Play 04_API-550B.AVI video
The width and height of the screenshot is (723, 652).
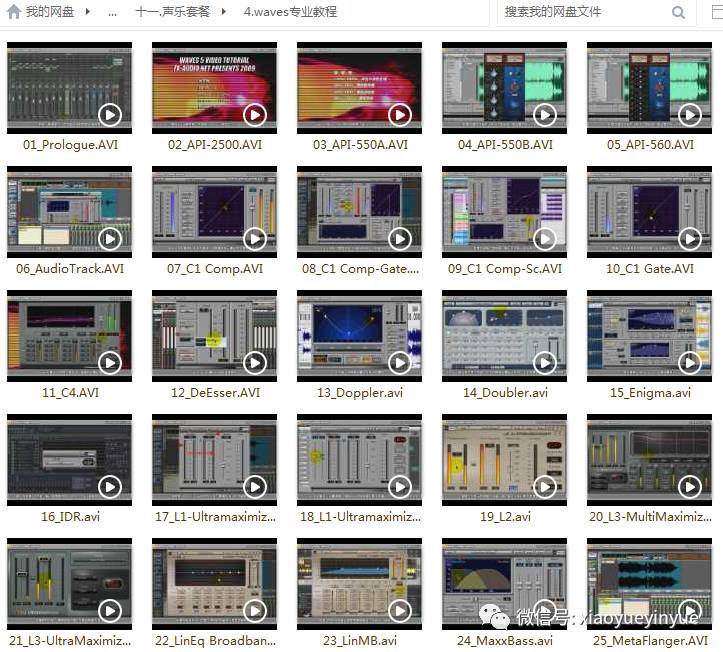pyautogui.click(x=545, y=115)
